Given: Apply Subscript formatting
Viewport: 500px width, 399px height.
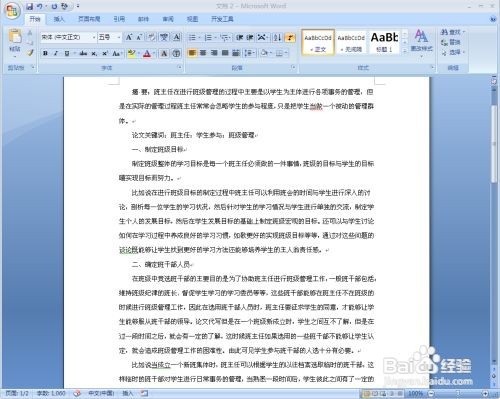Looking at the screenshot, I should pos(94,53).
